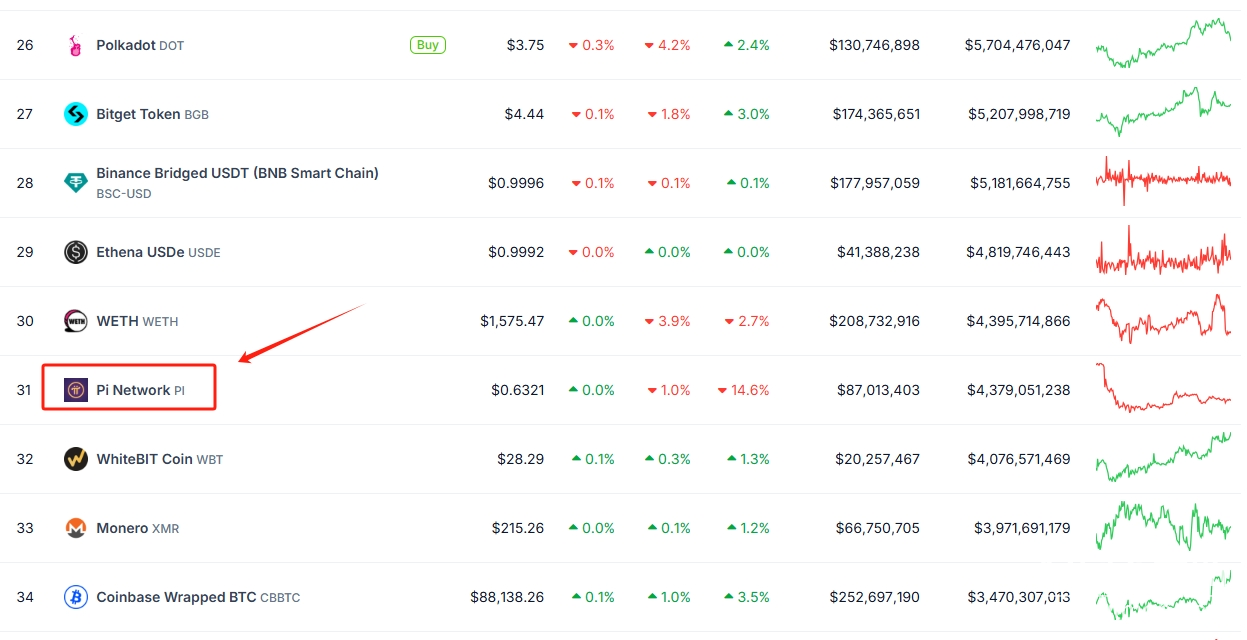The height and width of the screenshot is (640, 1247).
Task: Click the Ethena USDe logo icon
Action: point(76,252)
